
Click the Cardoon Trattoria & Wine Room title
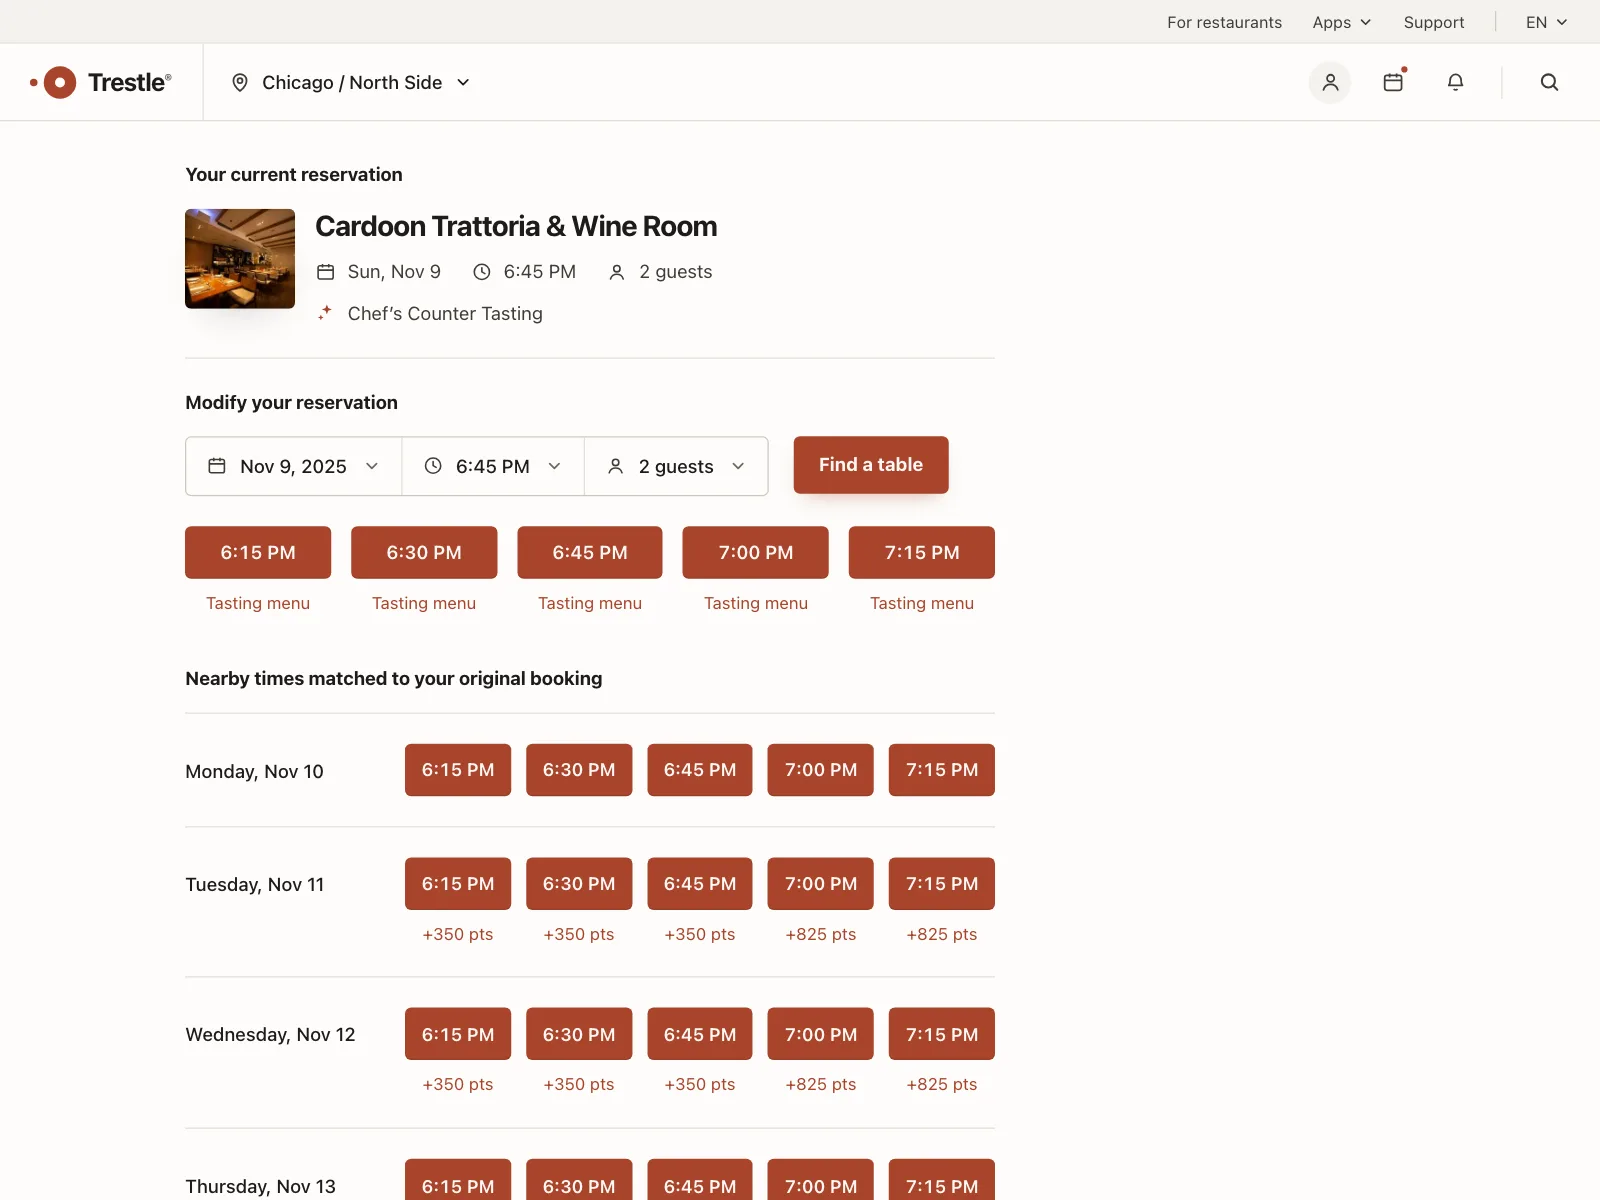(516, 226)
